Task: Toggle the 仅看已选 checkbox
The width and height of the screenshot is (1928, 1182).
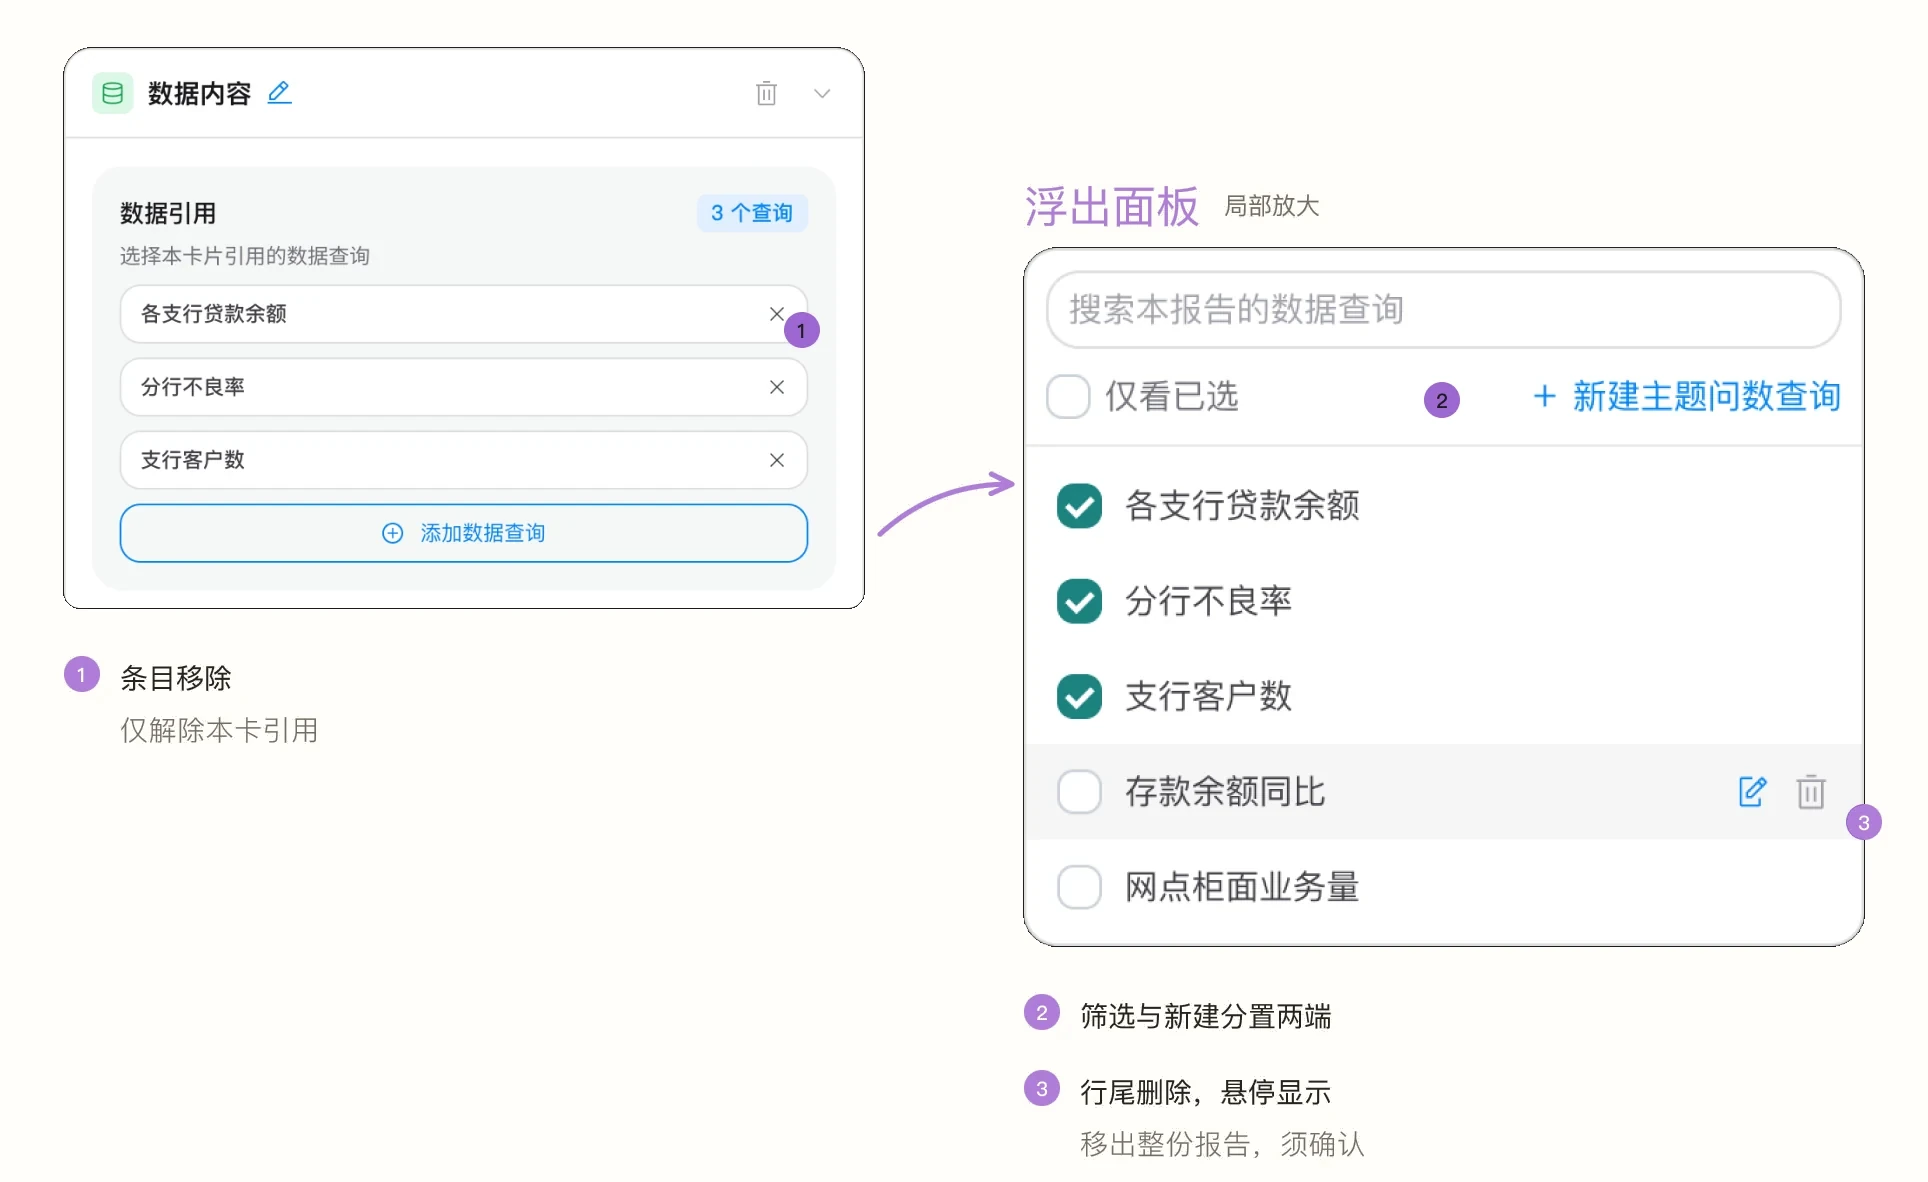Action: pos(1068,397)
